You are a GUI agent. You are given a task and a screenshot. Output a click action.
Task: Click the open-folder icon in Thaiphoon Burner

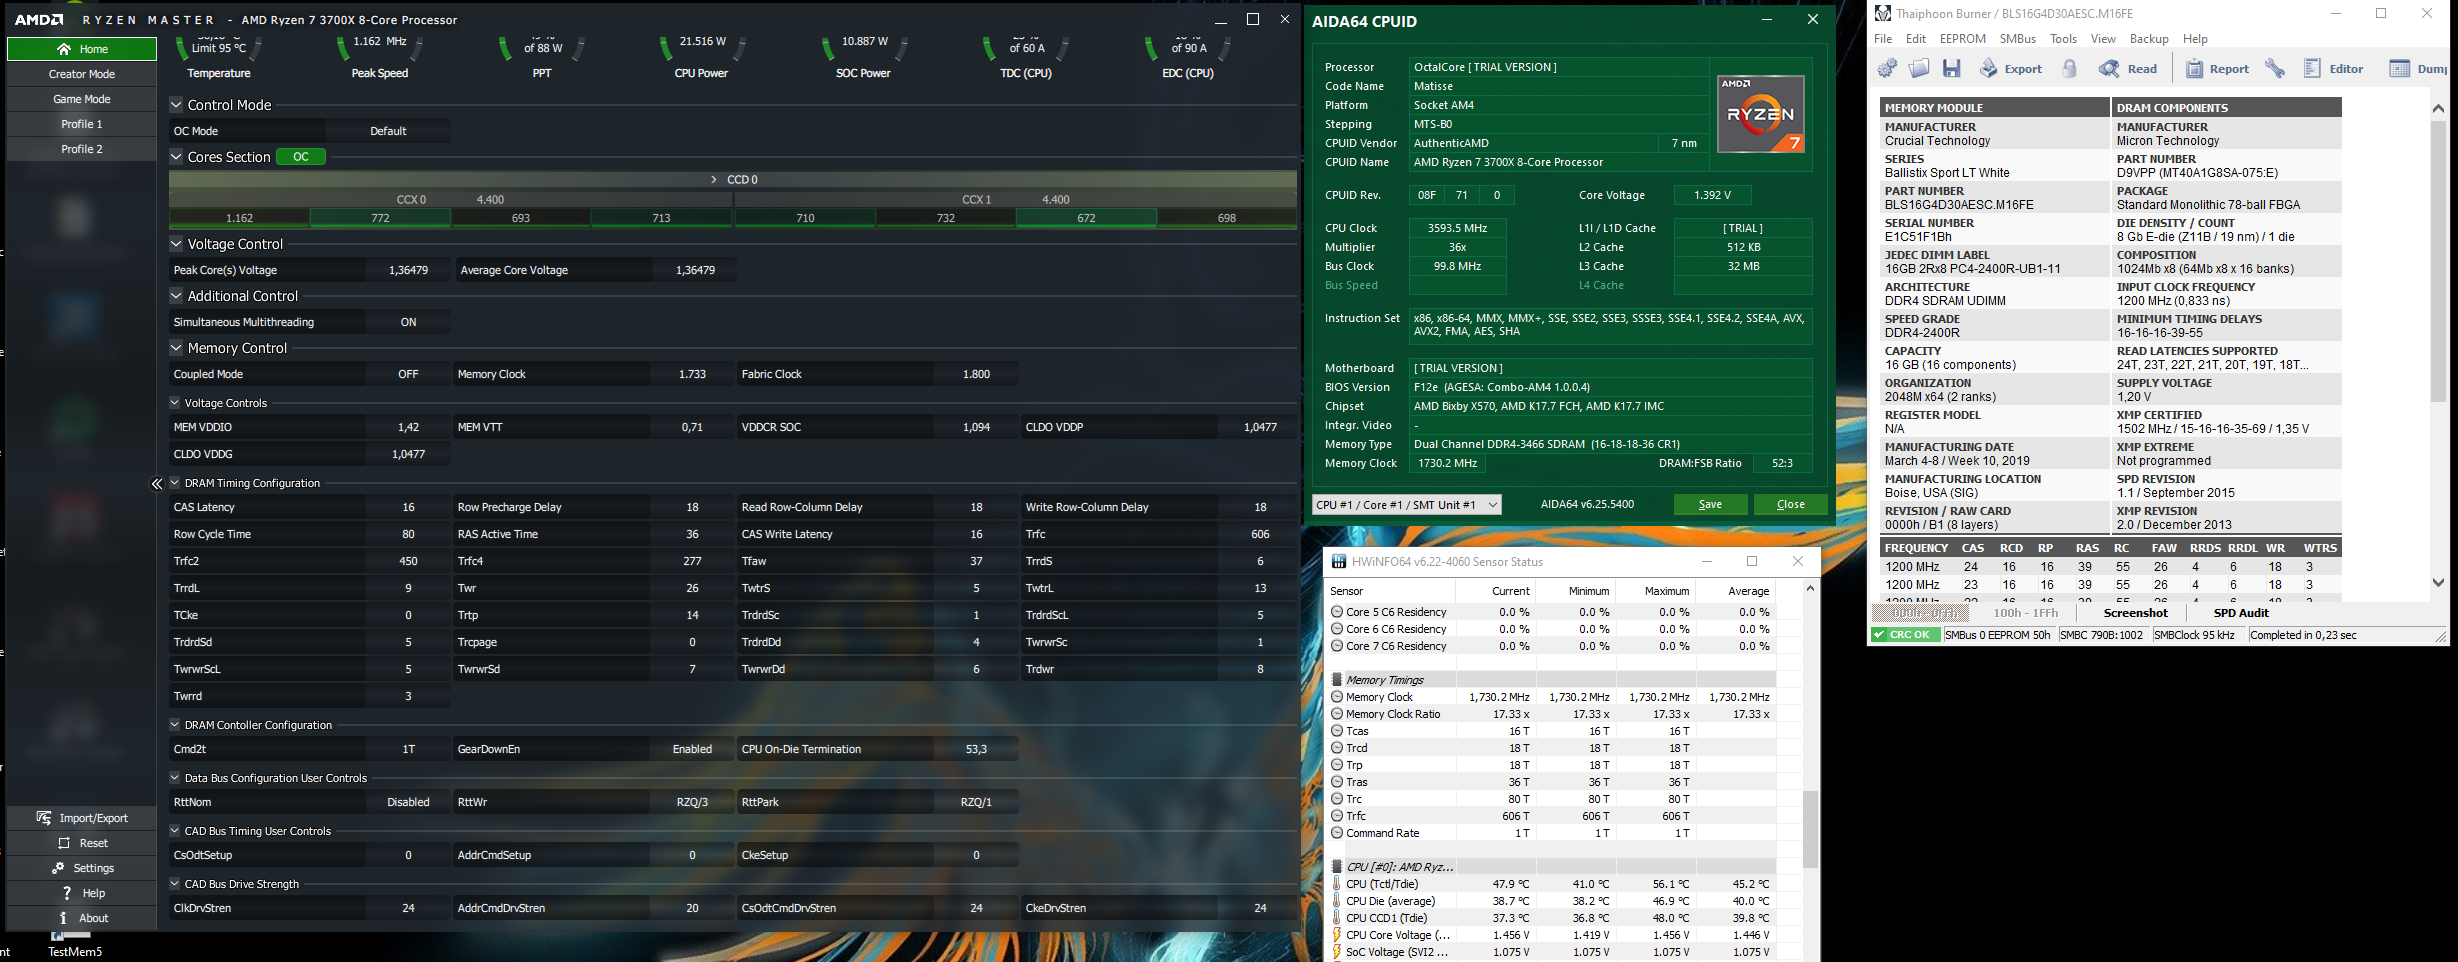1919,68
